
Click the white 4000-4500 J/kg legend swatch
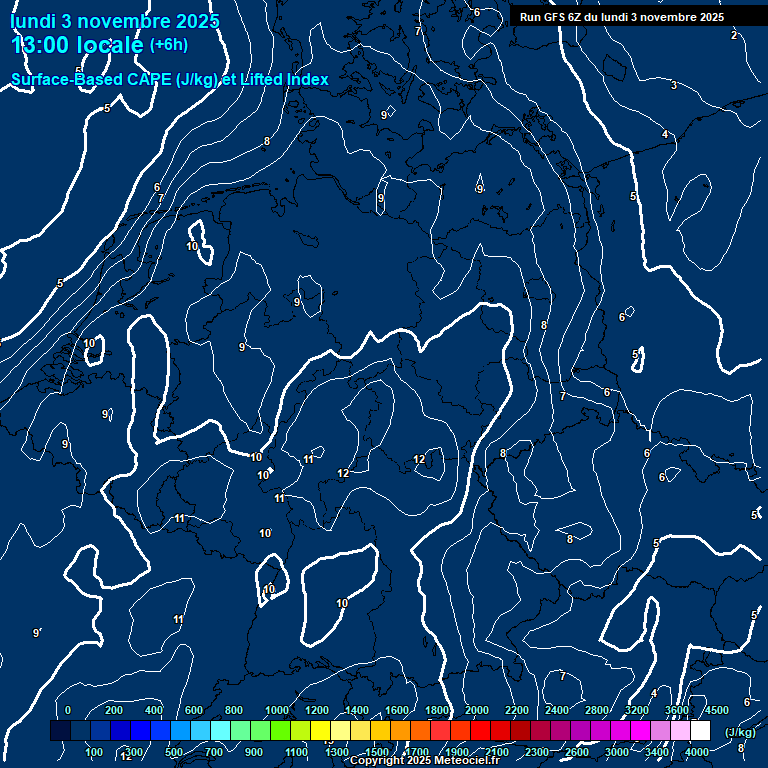click(700, 730)
